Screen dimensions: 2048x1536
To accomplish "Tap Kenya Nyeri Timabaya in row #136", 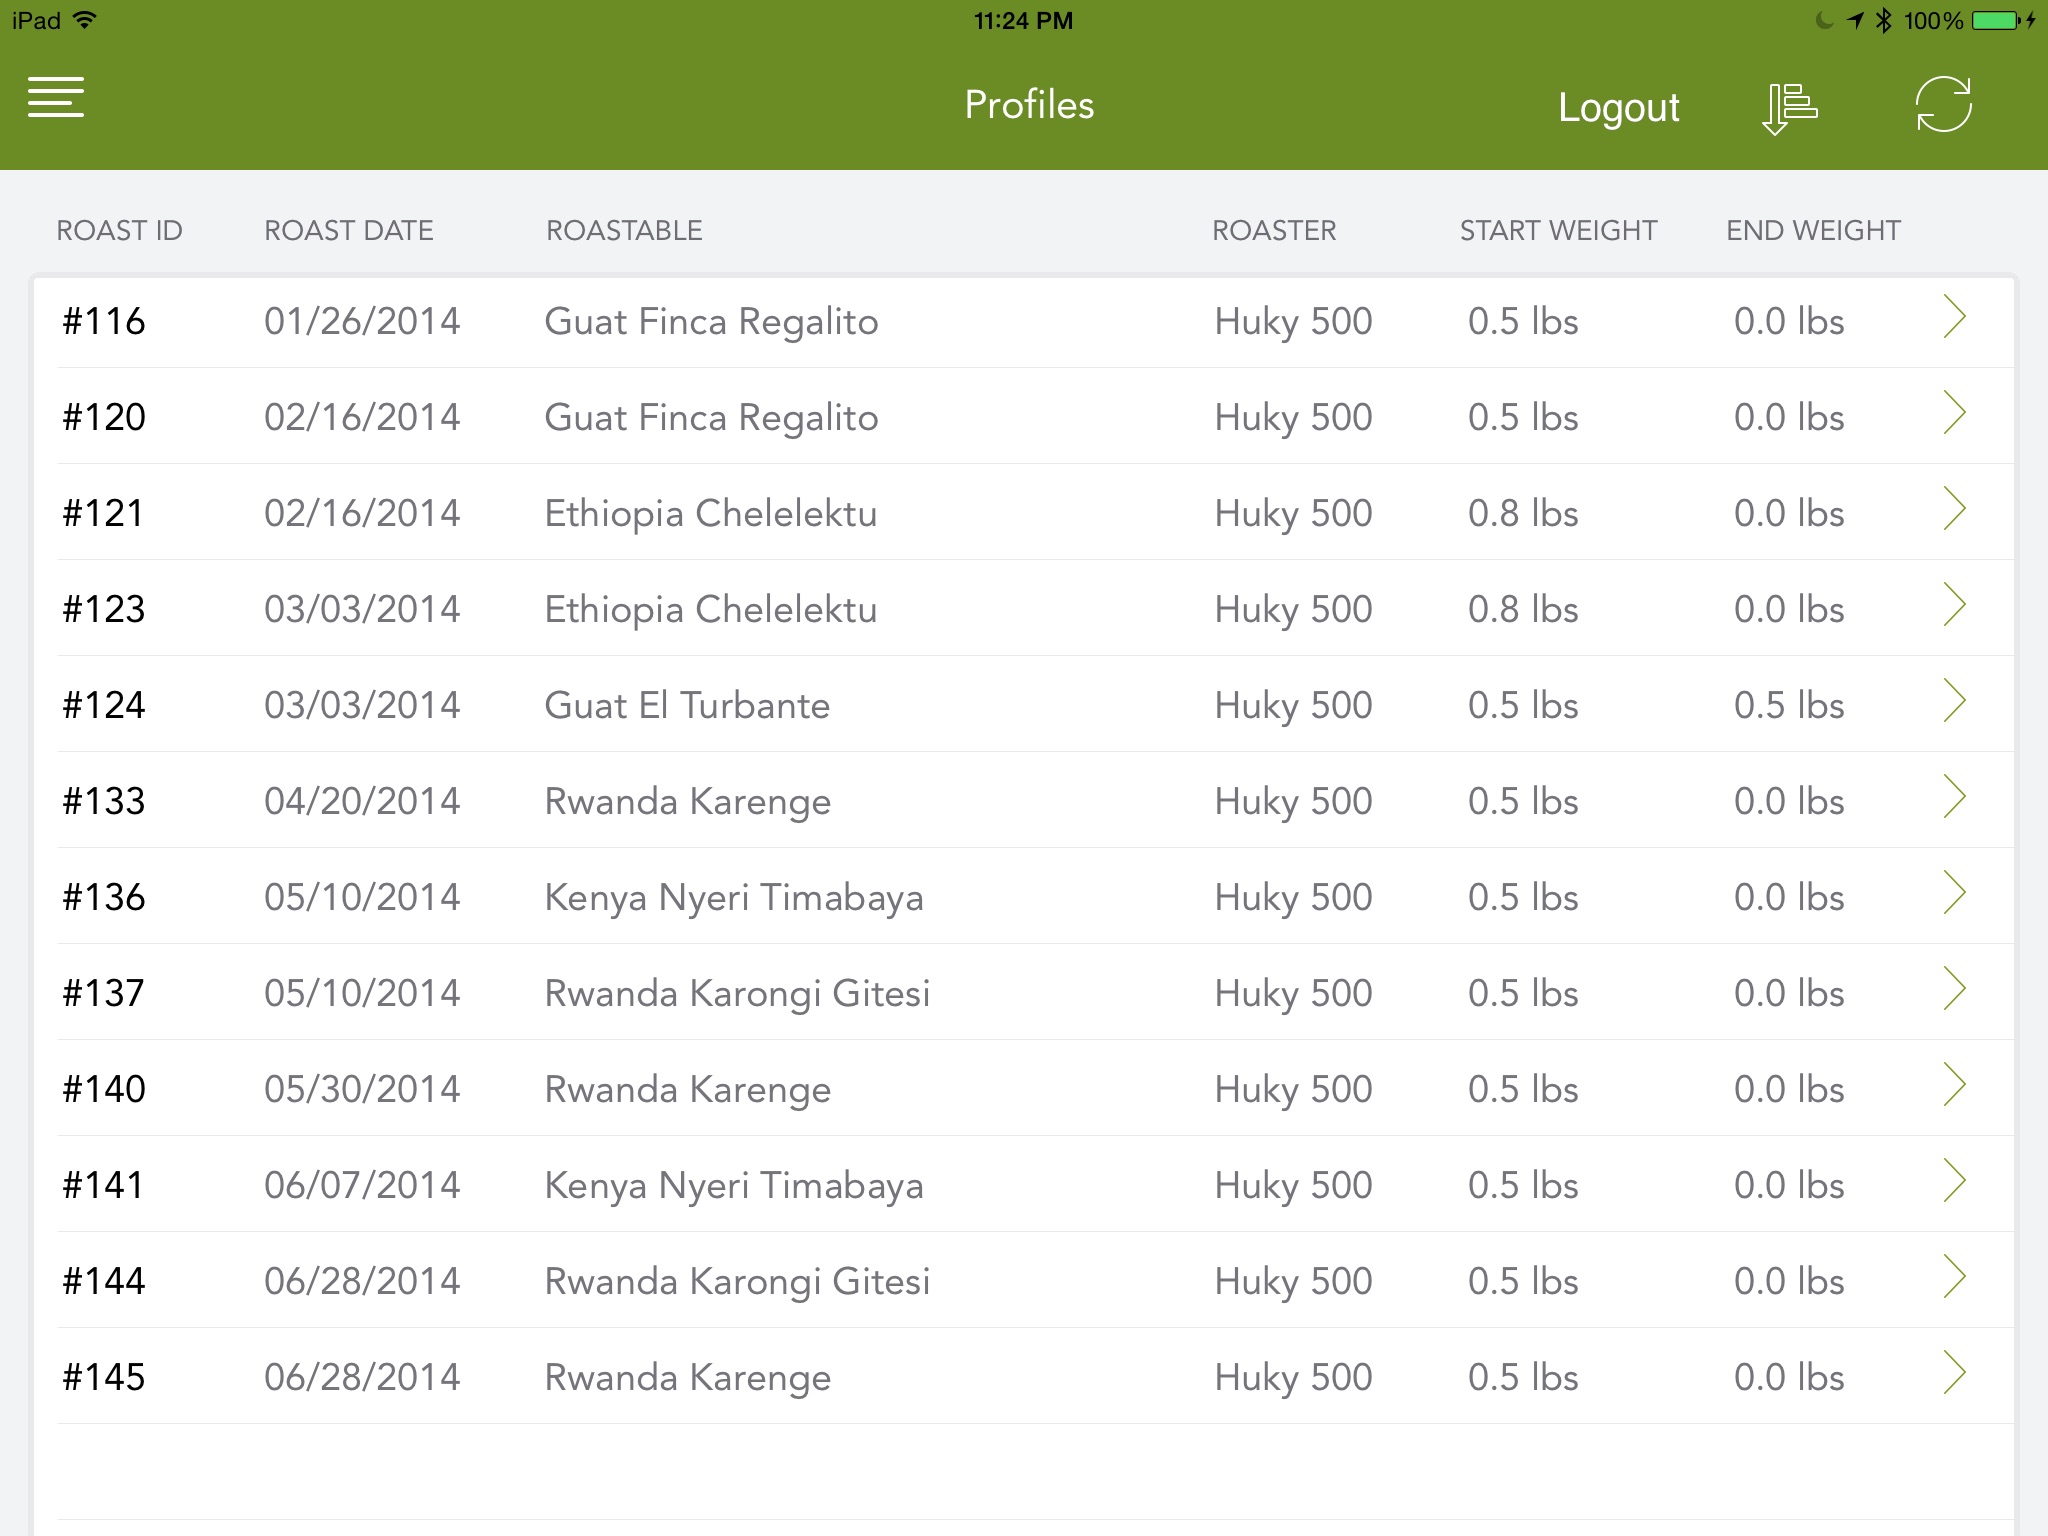I will (x=734, y=900).
